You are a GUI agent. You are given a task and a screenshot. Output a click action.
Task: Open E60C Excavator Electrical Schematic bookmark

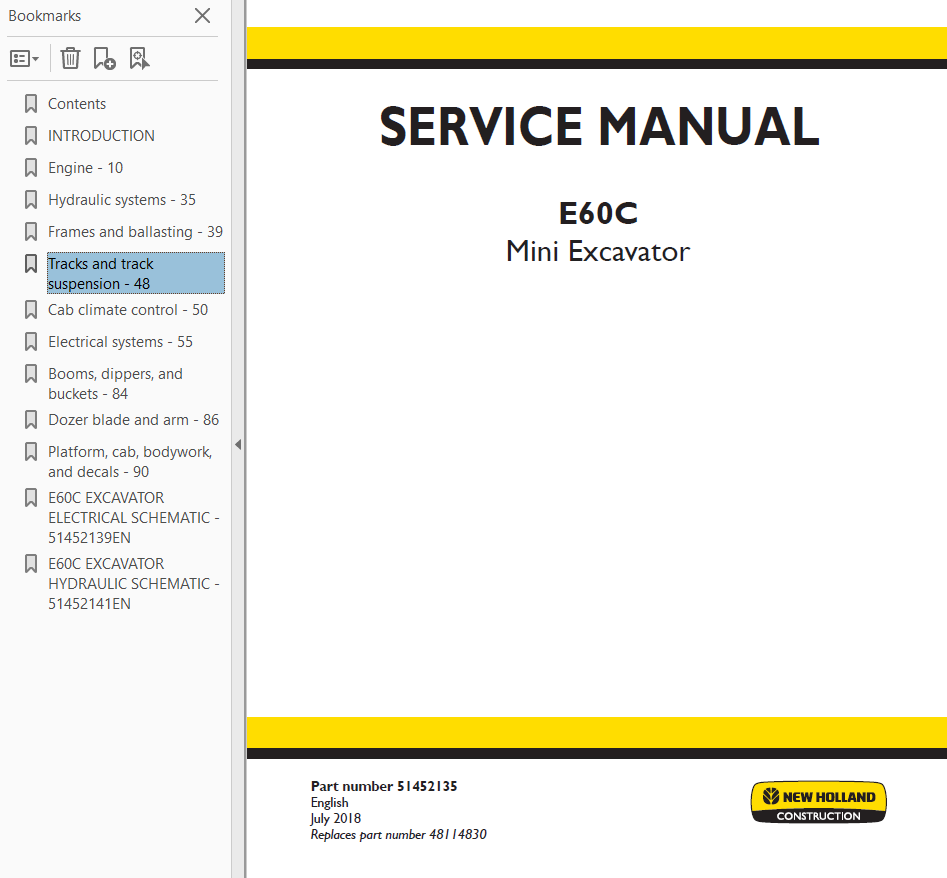[133, 518]
